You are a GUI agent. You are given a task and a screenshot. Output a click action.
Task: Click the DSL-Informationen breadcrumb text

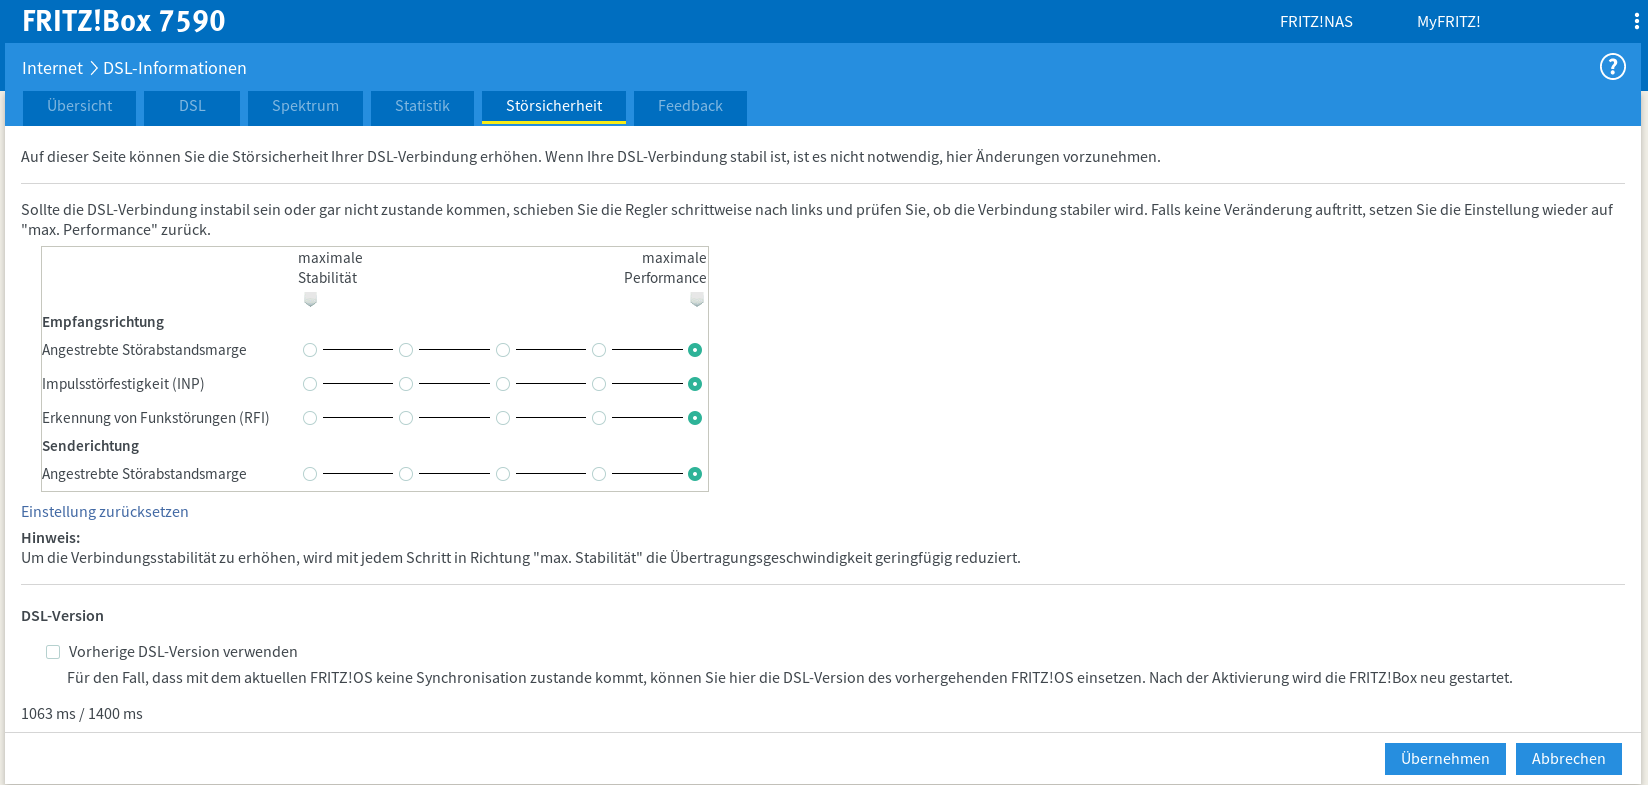[x=175, y=68]
